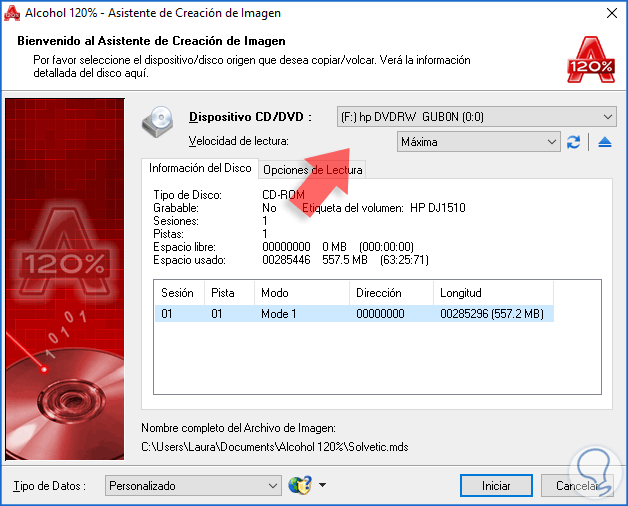This screenshot has width=628, height=506.
Task: Open the Dispositivo CD/DVD dropdown
Action: 476,117
